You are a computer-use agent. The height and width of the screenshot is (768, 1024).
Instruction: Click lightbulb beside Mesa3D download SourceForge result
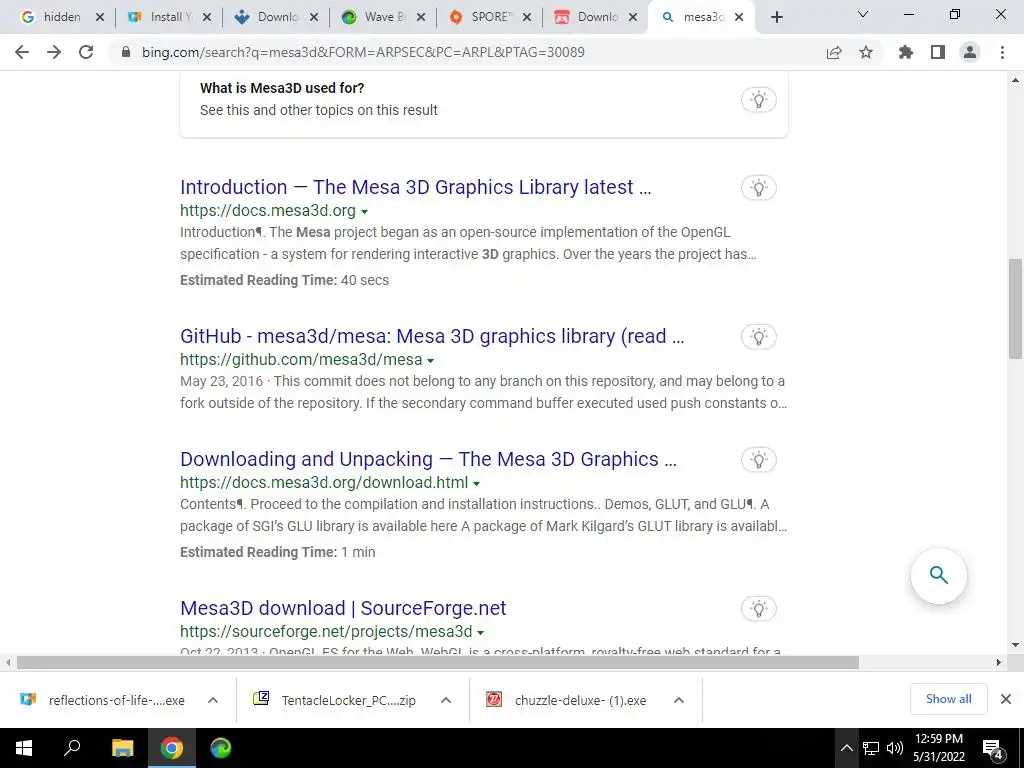click(x=759, y=609)
